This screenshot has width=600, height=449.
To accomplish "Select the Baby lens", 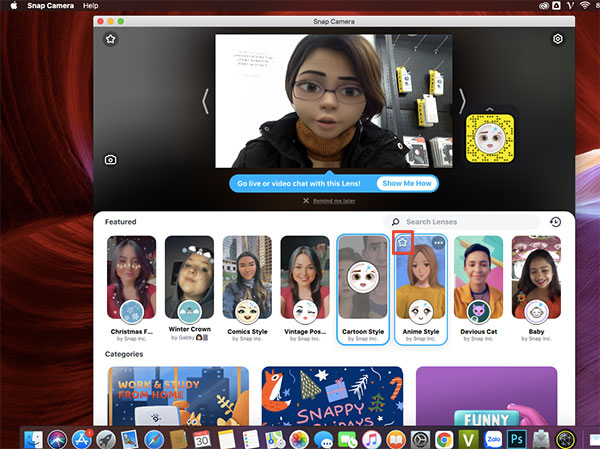I will coord(536,278).
